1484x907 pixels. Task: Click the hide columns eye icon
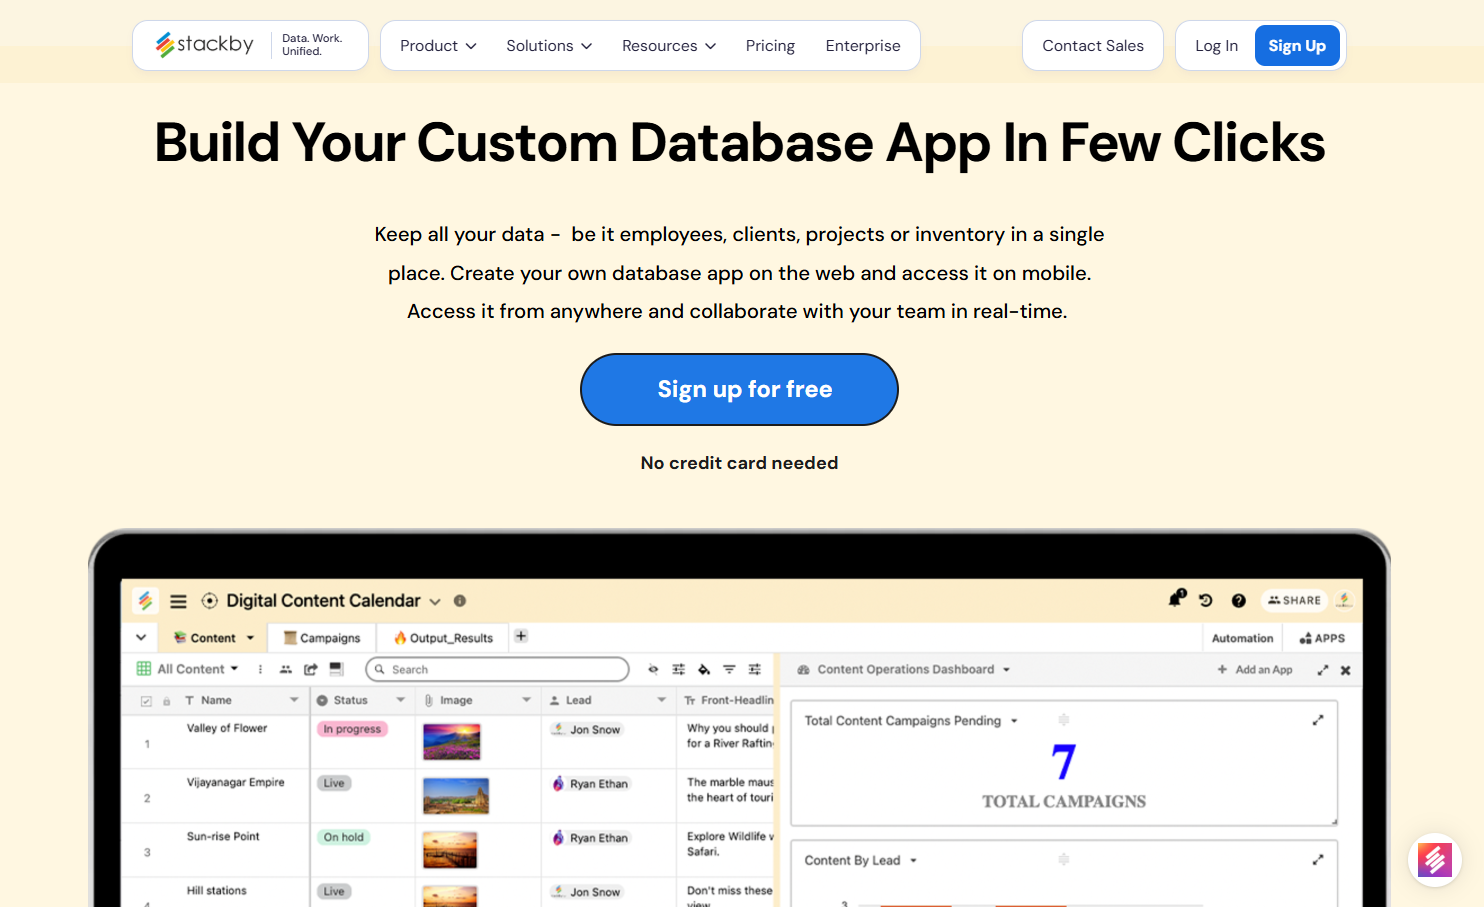653,669
